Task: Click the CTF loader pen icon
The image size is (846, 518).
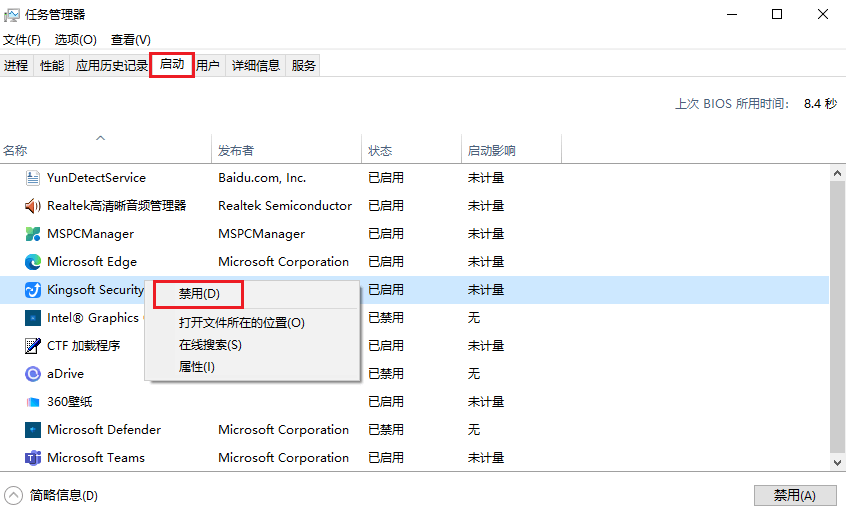Action: (33, 345)
